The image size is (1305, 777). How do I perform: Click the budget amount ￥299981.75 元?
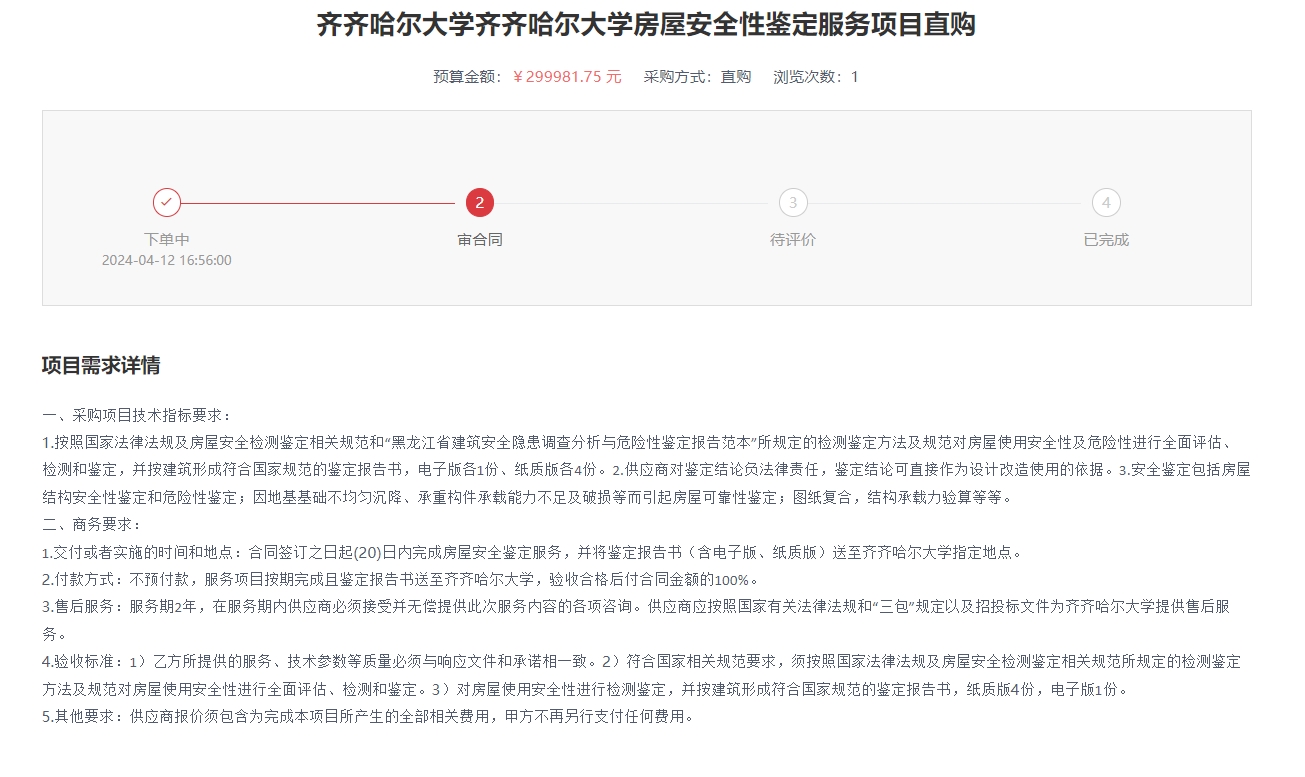click(567, 77)
